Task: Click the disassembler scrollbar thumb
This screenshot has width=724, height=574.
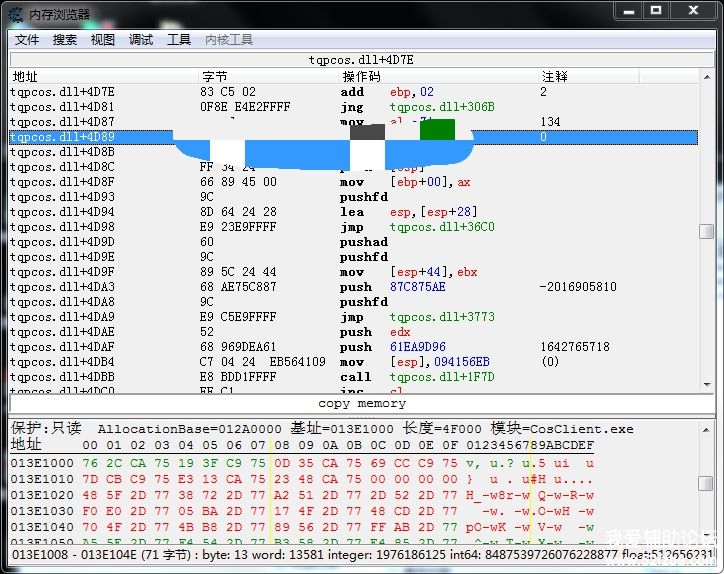Action: click(x=706, y=231)
